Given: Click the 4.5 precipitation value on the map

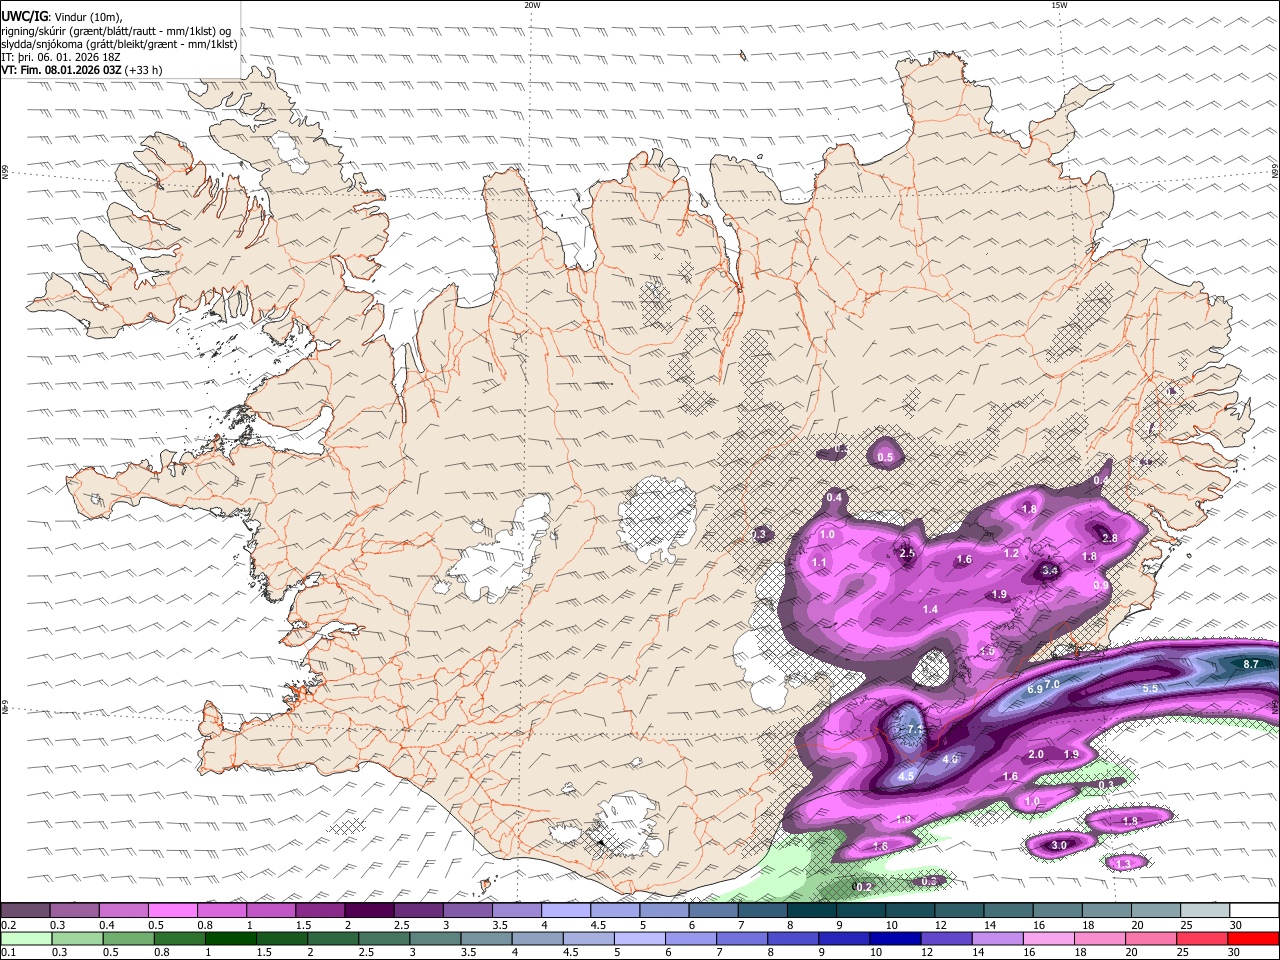Looking at the screenshot, I should coord(906,776).
